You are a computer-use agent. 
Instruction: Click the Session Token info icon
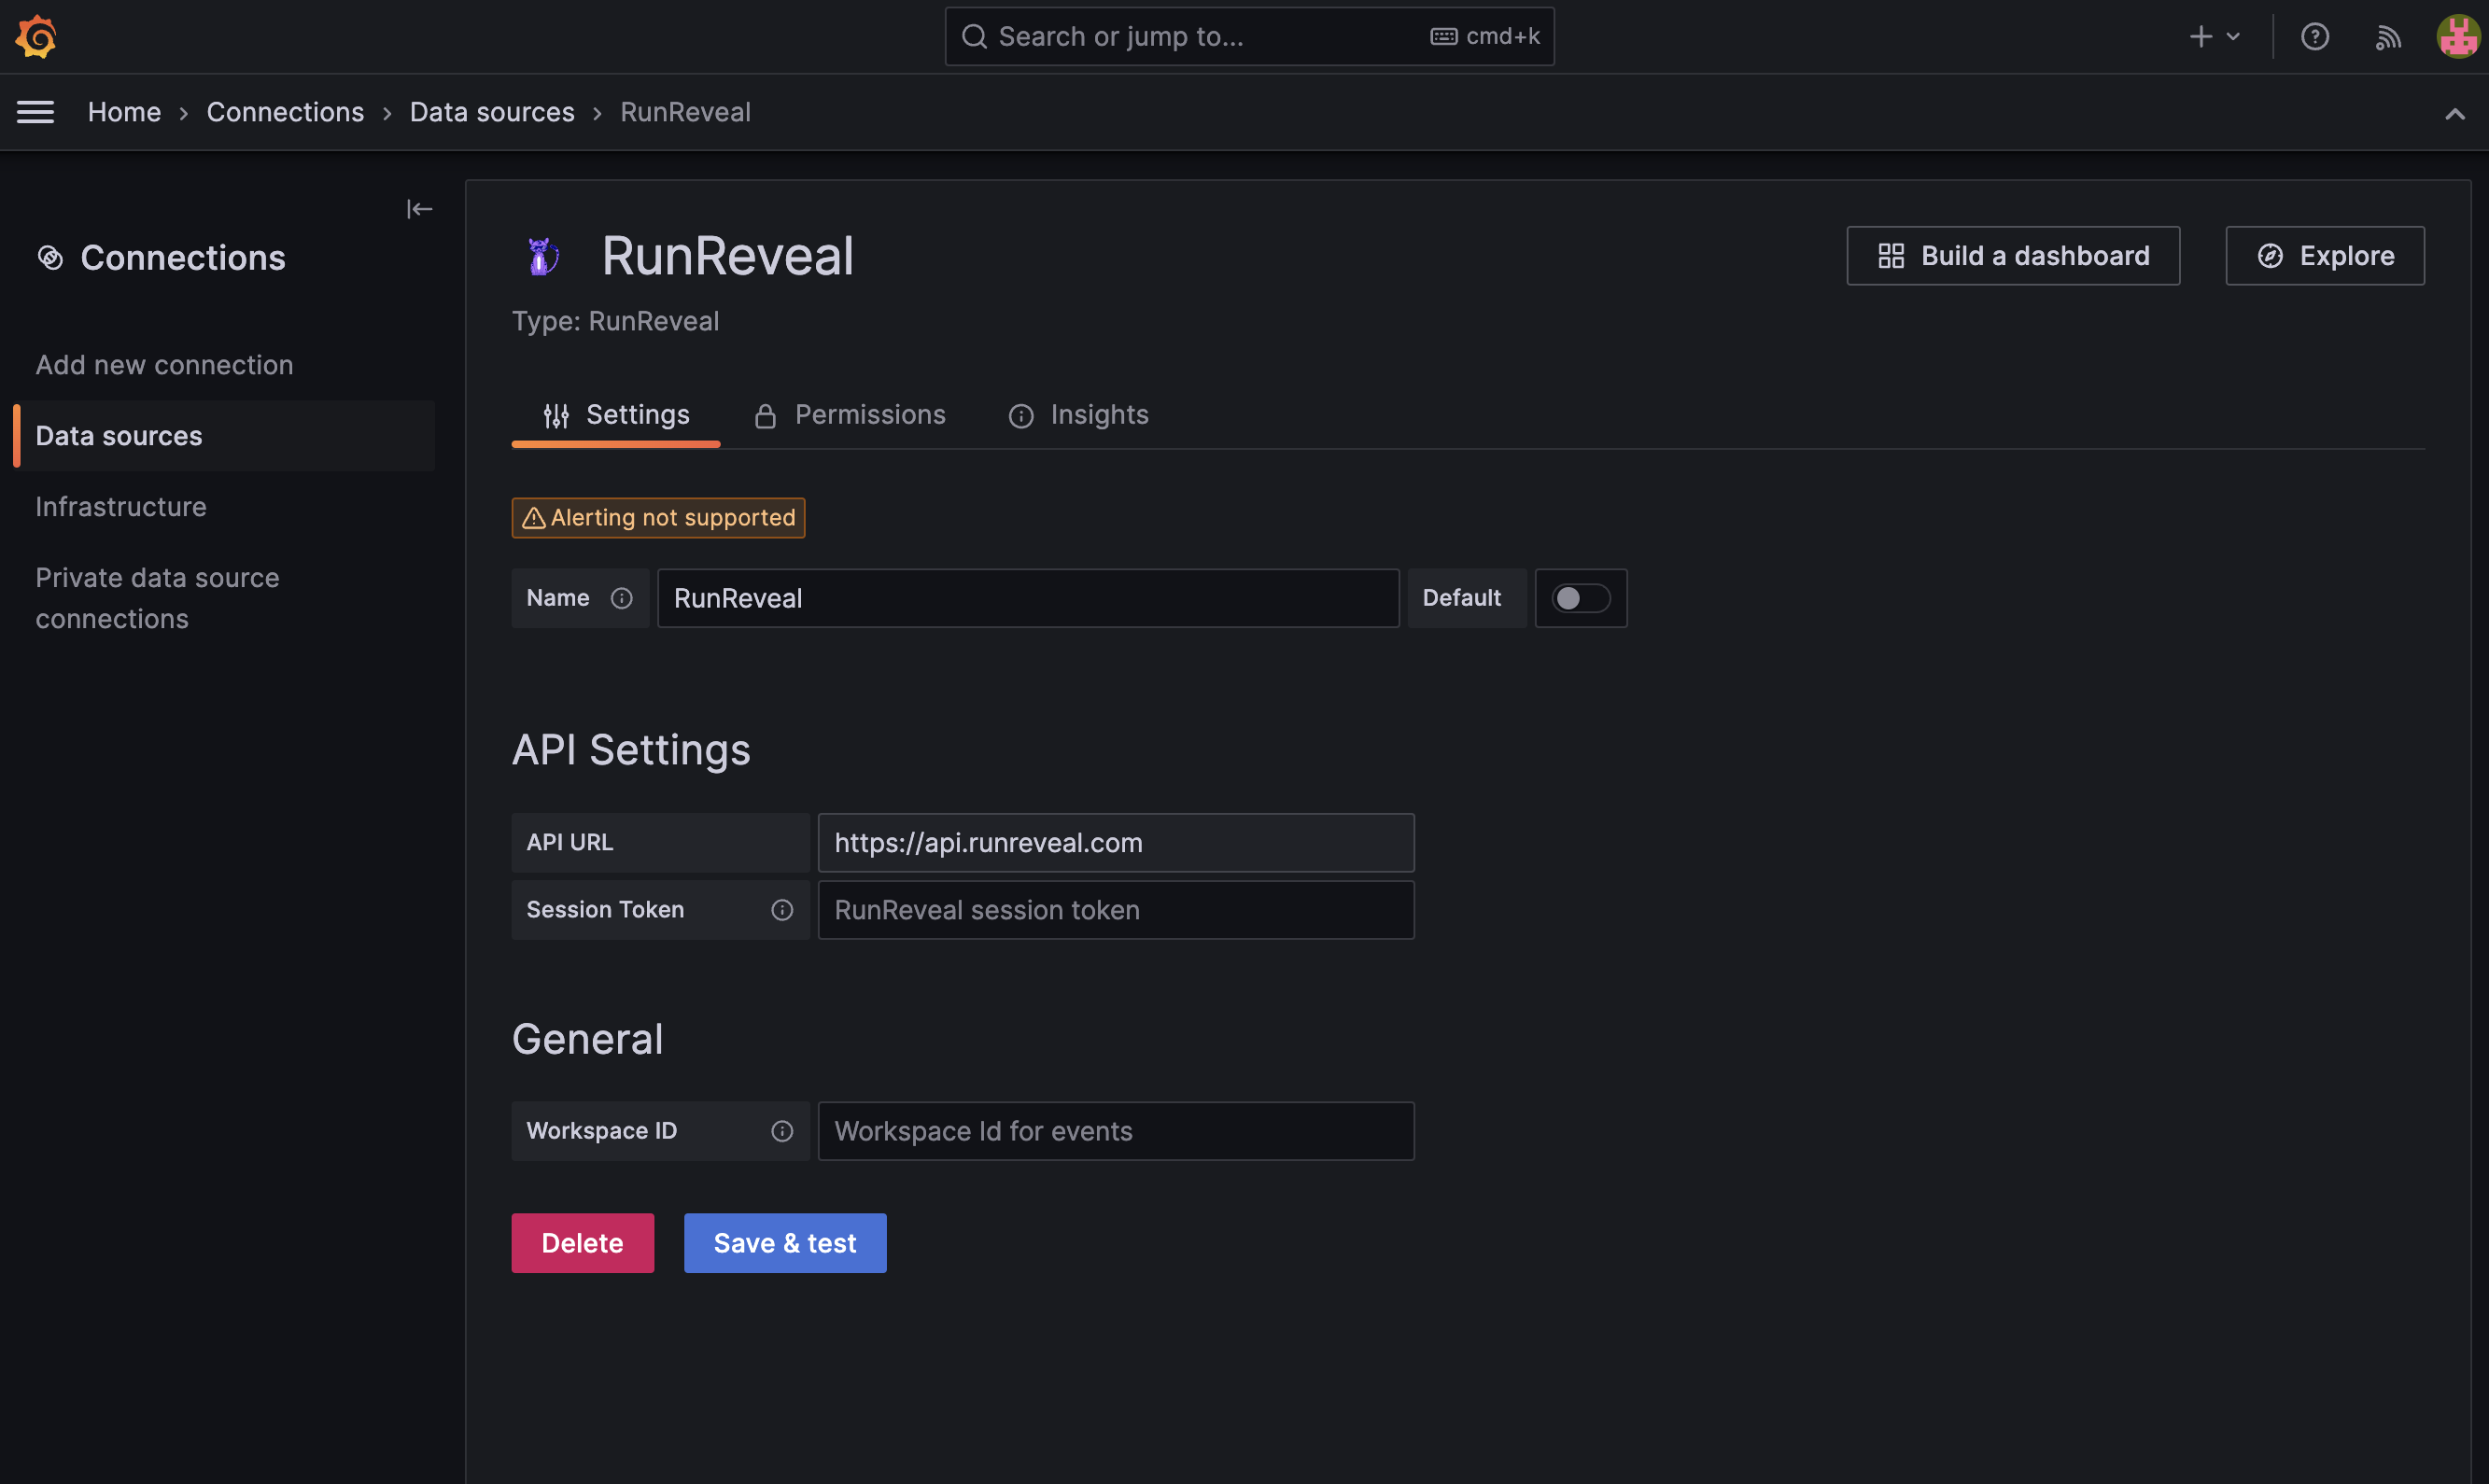[782, 910]
